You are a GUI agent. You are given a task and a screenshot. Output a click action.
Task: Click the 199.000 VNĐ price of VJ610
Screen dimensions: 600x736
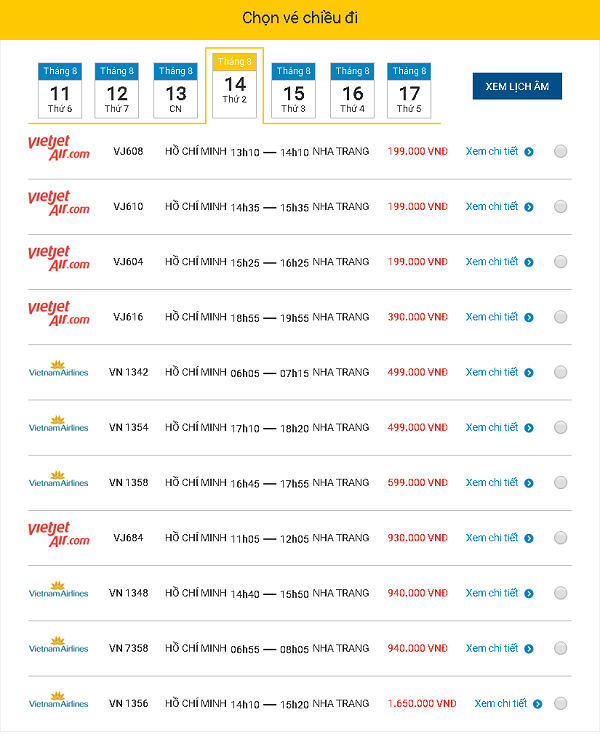click(x=418, y=207)
